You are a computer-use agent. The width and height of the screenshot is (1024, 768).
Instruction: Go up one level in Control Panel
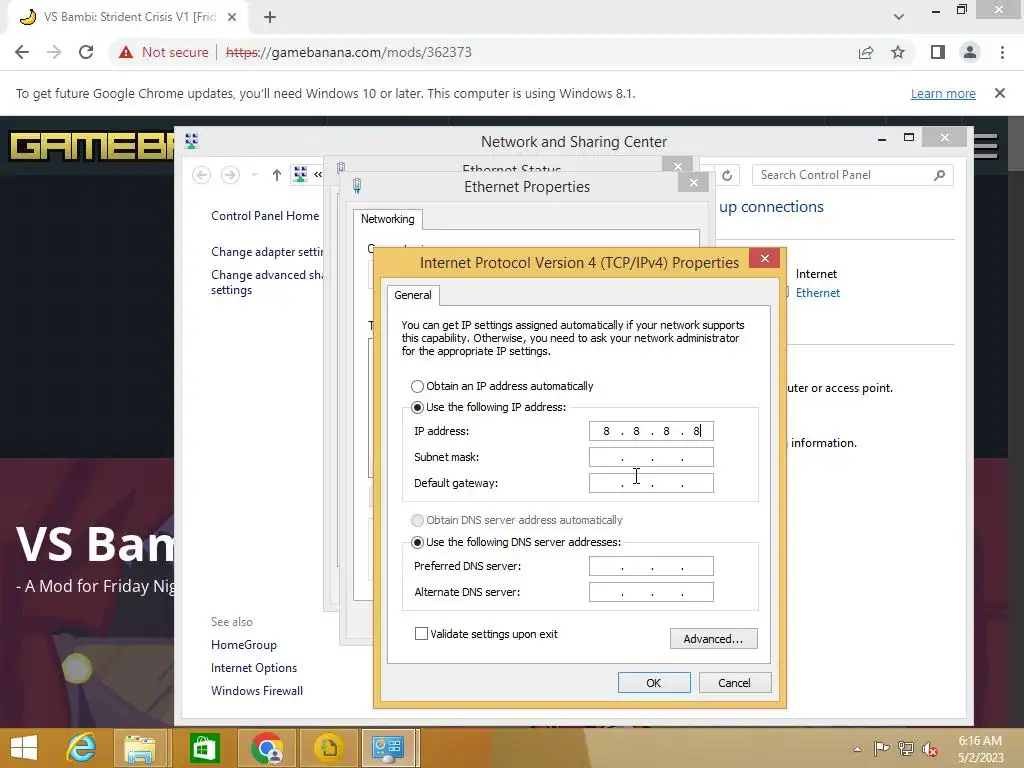(276, 175)
